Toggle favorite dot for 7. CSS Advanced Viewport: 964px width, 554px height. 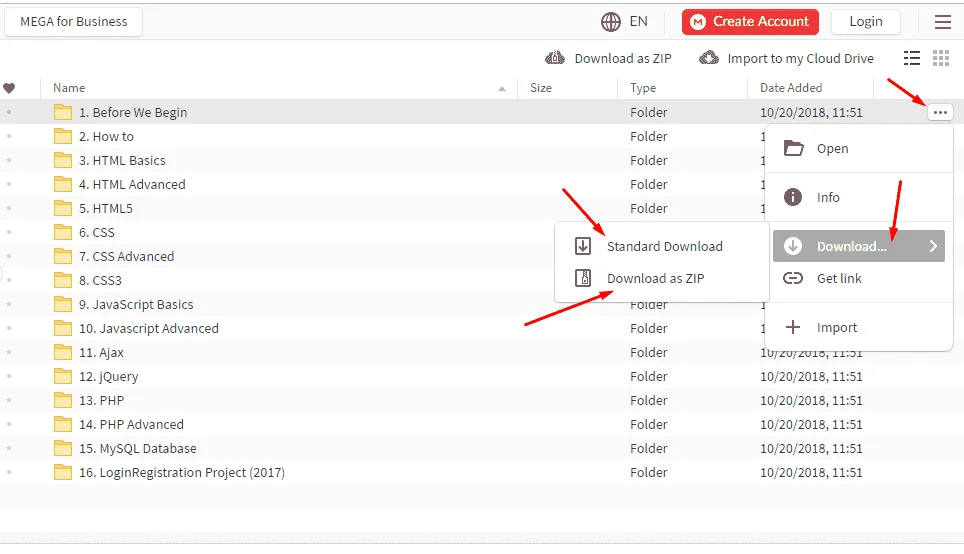(9, 256)
